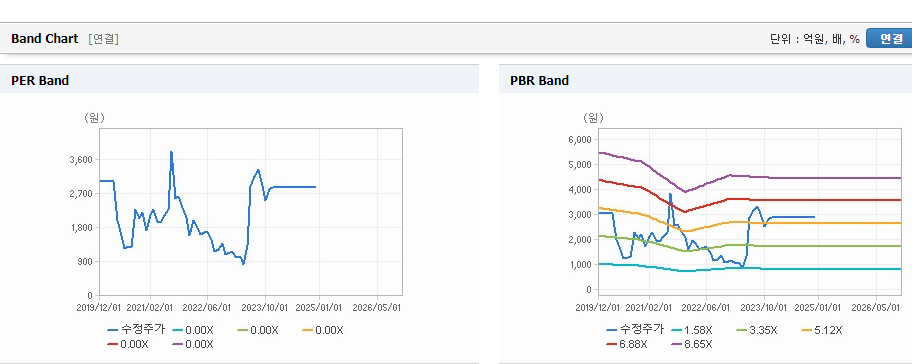Click the 4,000 axis label in PBR chart
The width and height of the screenshot is (912, 364).
tap(579, 190)
